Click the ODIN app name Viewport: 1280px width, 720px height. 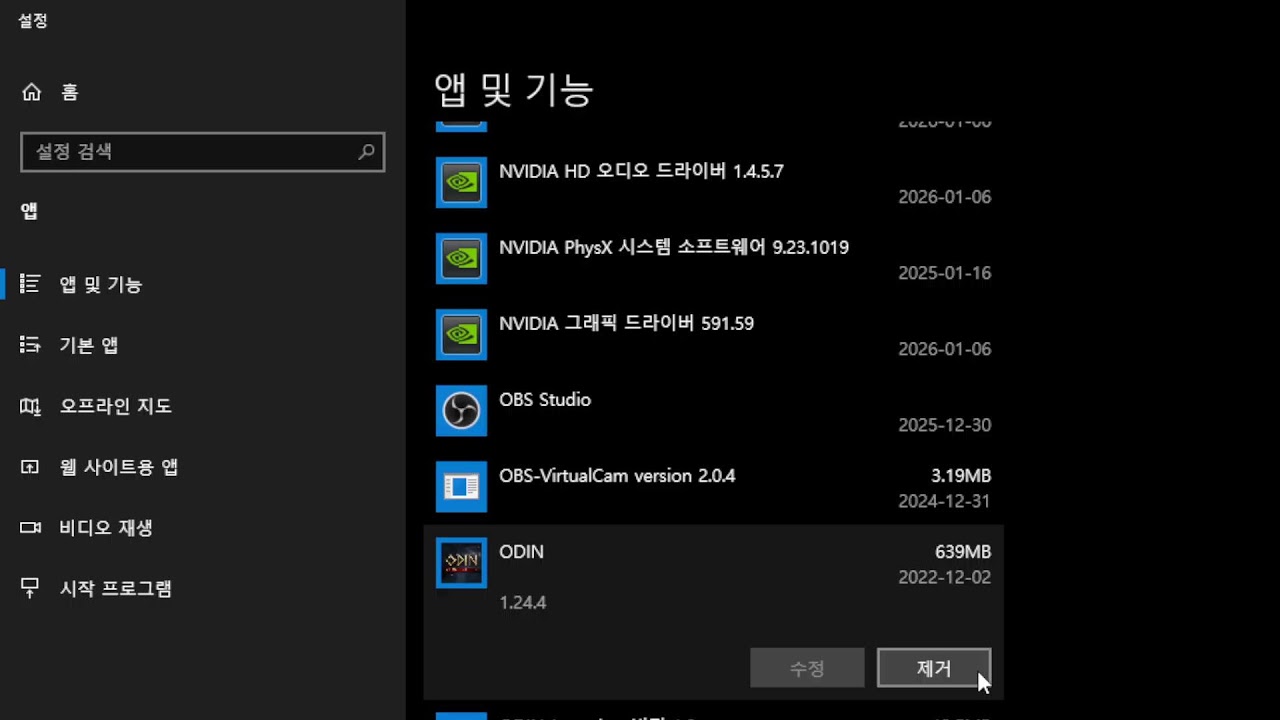coord(521,552)
